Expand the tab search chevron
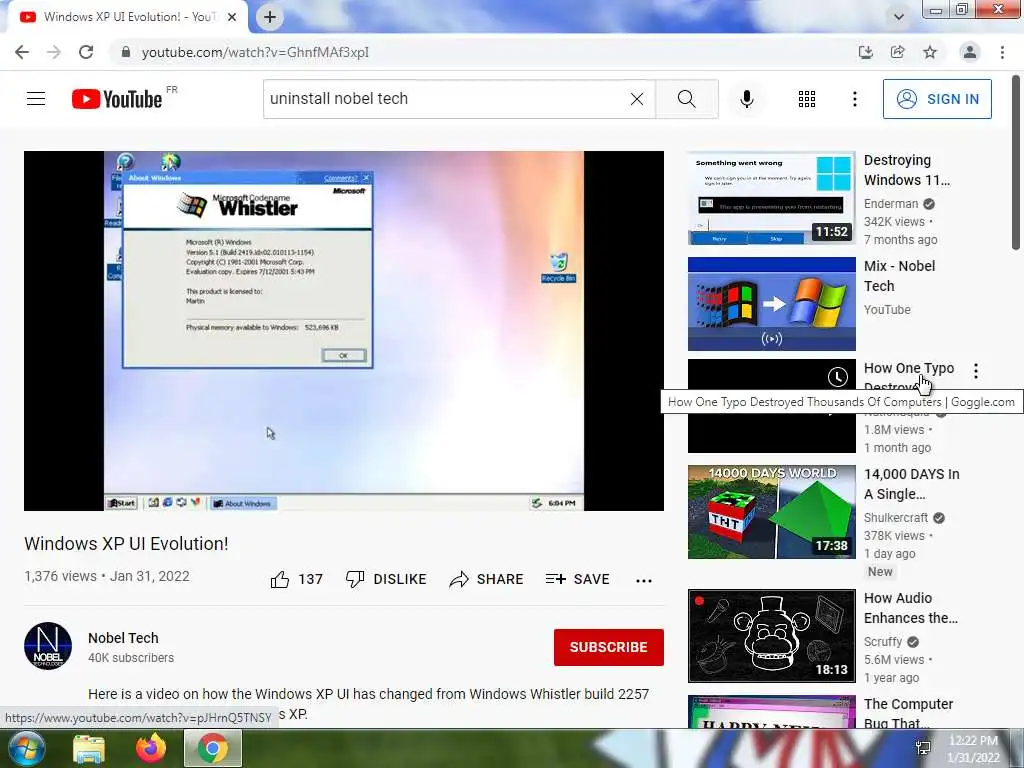 coord(899,17)
